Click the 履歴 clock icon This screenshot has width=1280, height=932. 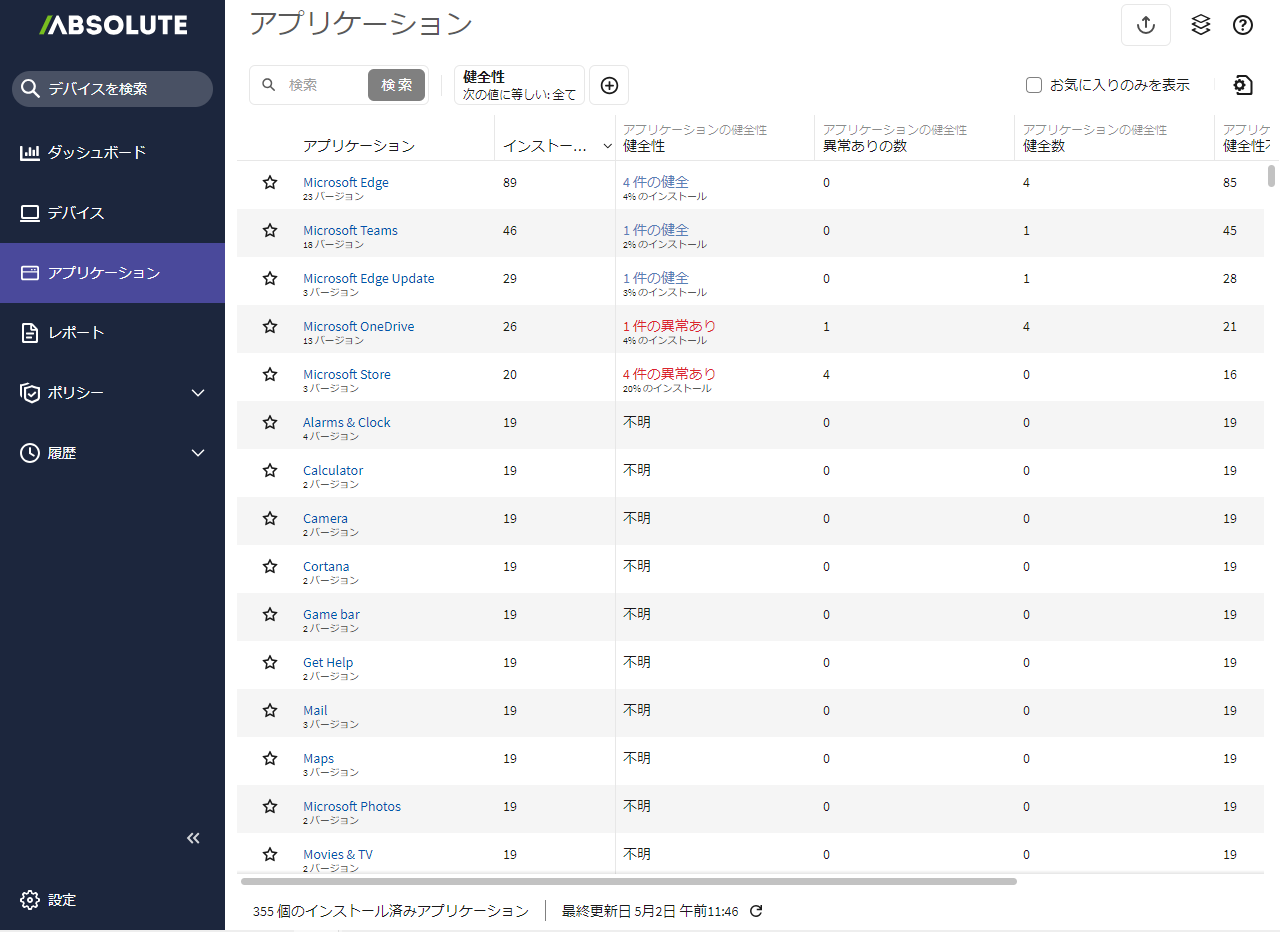click(30, 453)
